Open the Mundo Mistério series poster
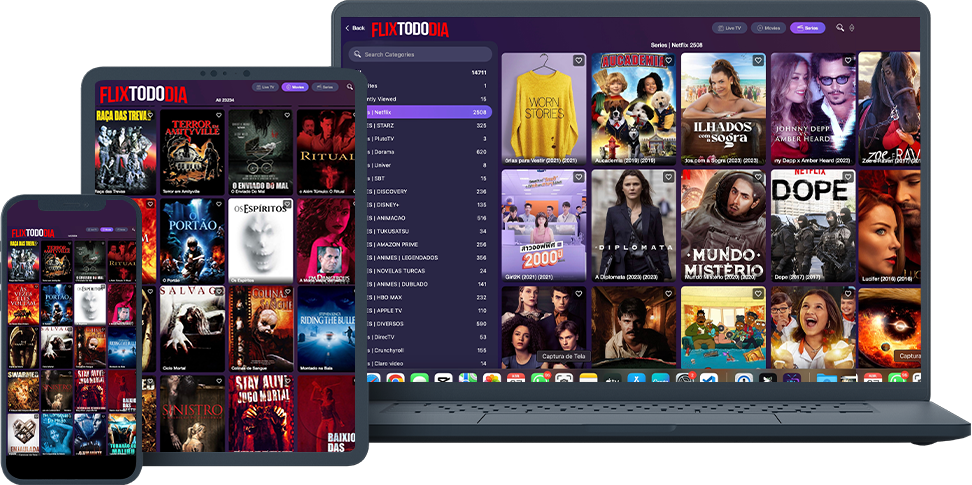Image resolution: width=972 pixels, height=485 pixels. [x=723, y=225]
